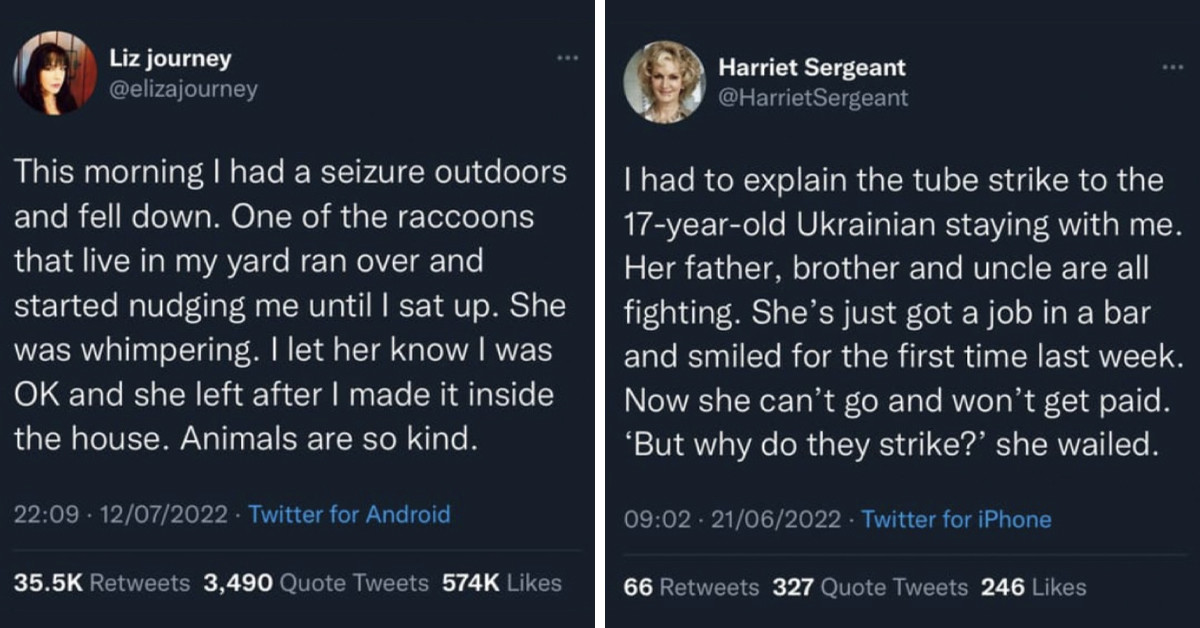
Task: Select the Harriet Sergeant display name
Action: [811, 67]
